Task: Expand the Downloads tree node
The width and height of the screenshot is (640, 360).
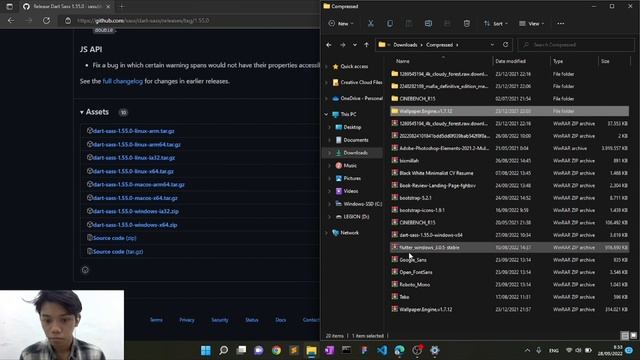Action: (x=330, y=153)
